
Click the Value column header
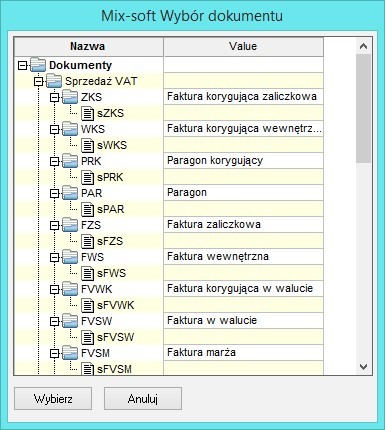(243, 46)
